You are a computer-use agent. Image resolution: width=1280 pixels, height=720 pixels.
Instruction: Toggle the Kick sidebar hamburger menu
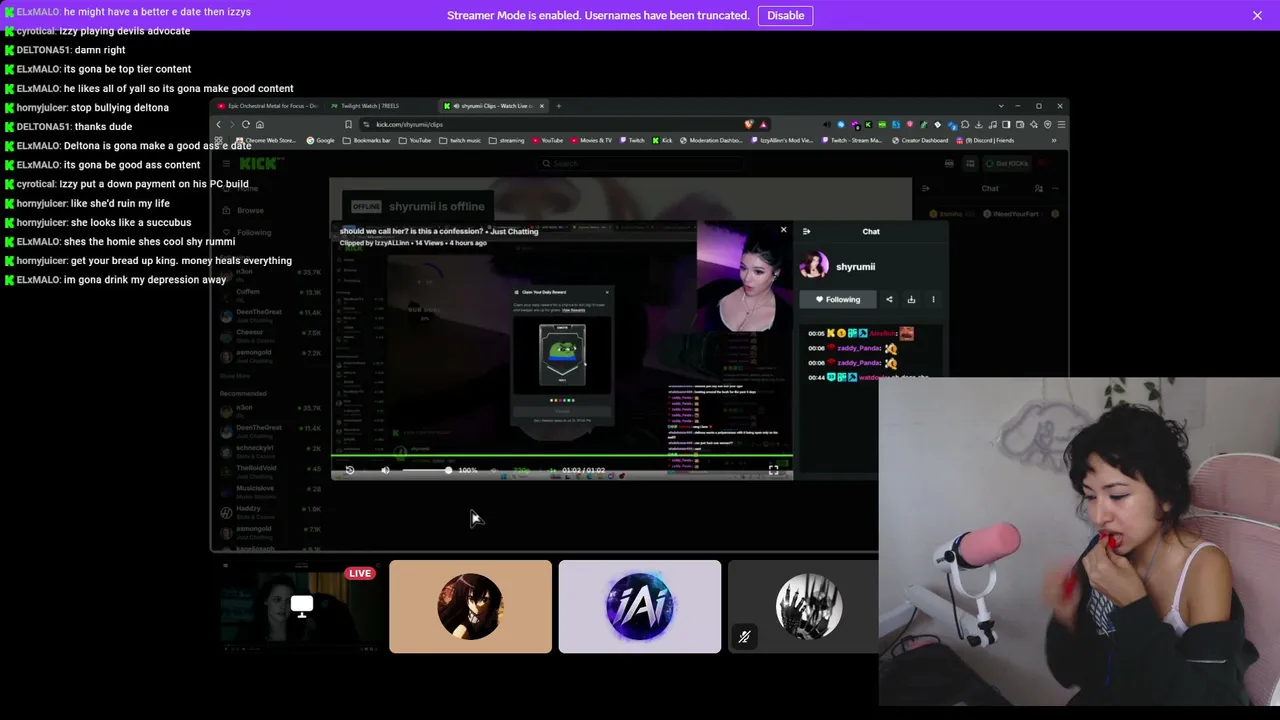coord(227,163)
